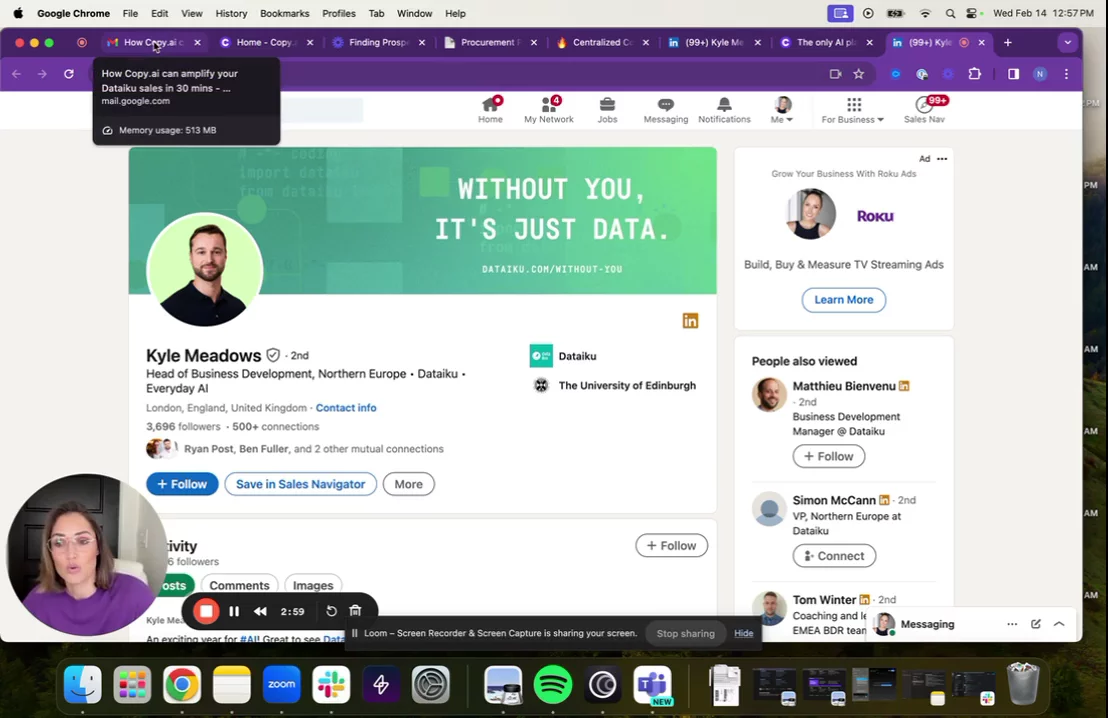Switch to the Procurement tab
Image resolution: width=1108 pixels, height=718 pixels.
pos(490,43)
